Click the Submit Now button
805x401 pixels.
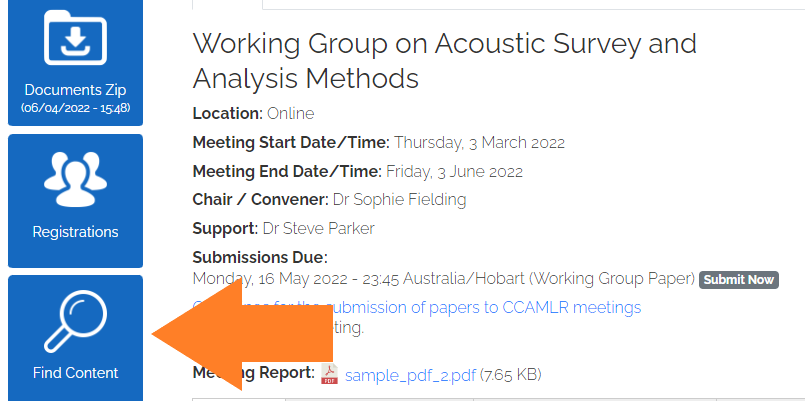coord(739,280)
